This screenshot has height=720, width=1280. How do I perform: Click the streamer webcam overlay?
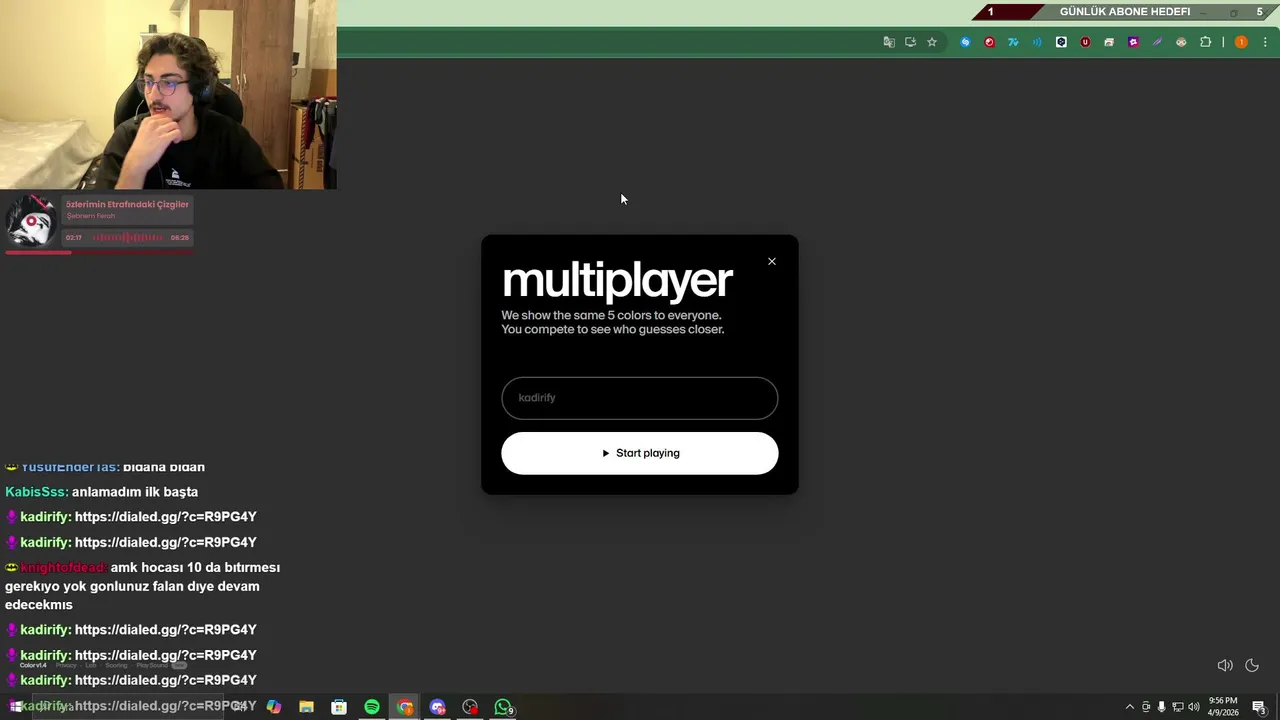168,94
